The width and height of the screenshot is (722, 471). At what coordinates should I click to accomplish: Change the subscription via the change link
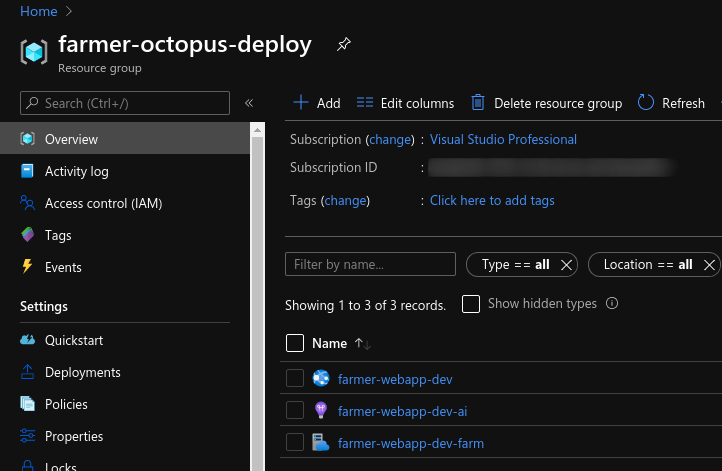(x=390, y=140)
